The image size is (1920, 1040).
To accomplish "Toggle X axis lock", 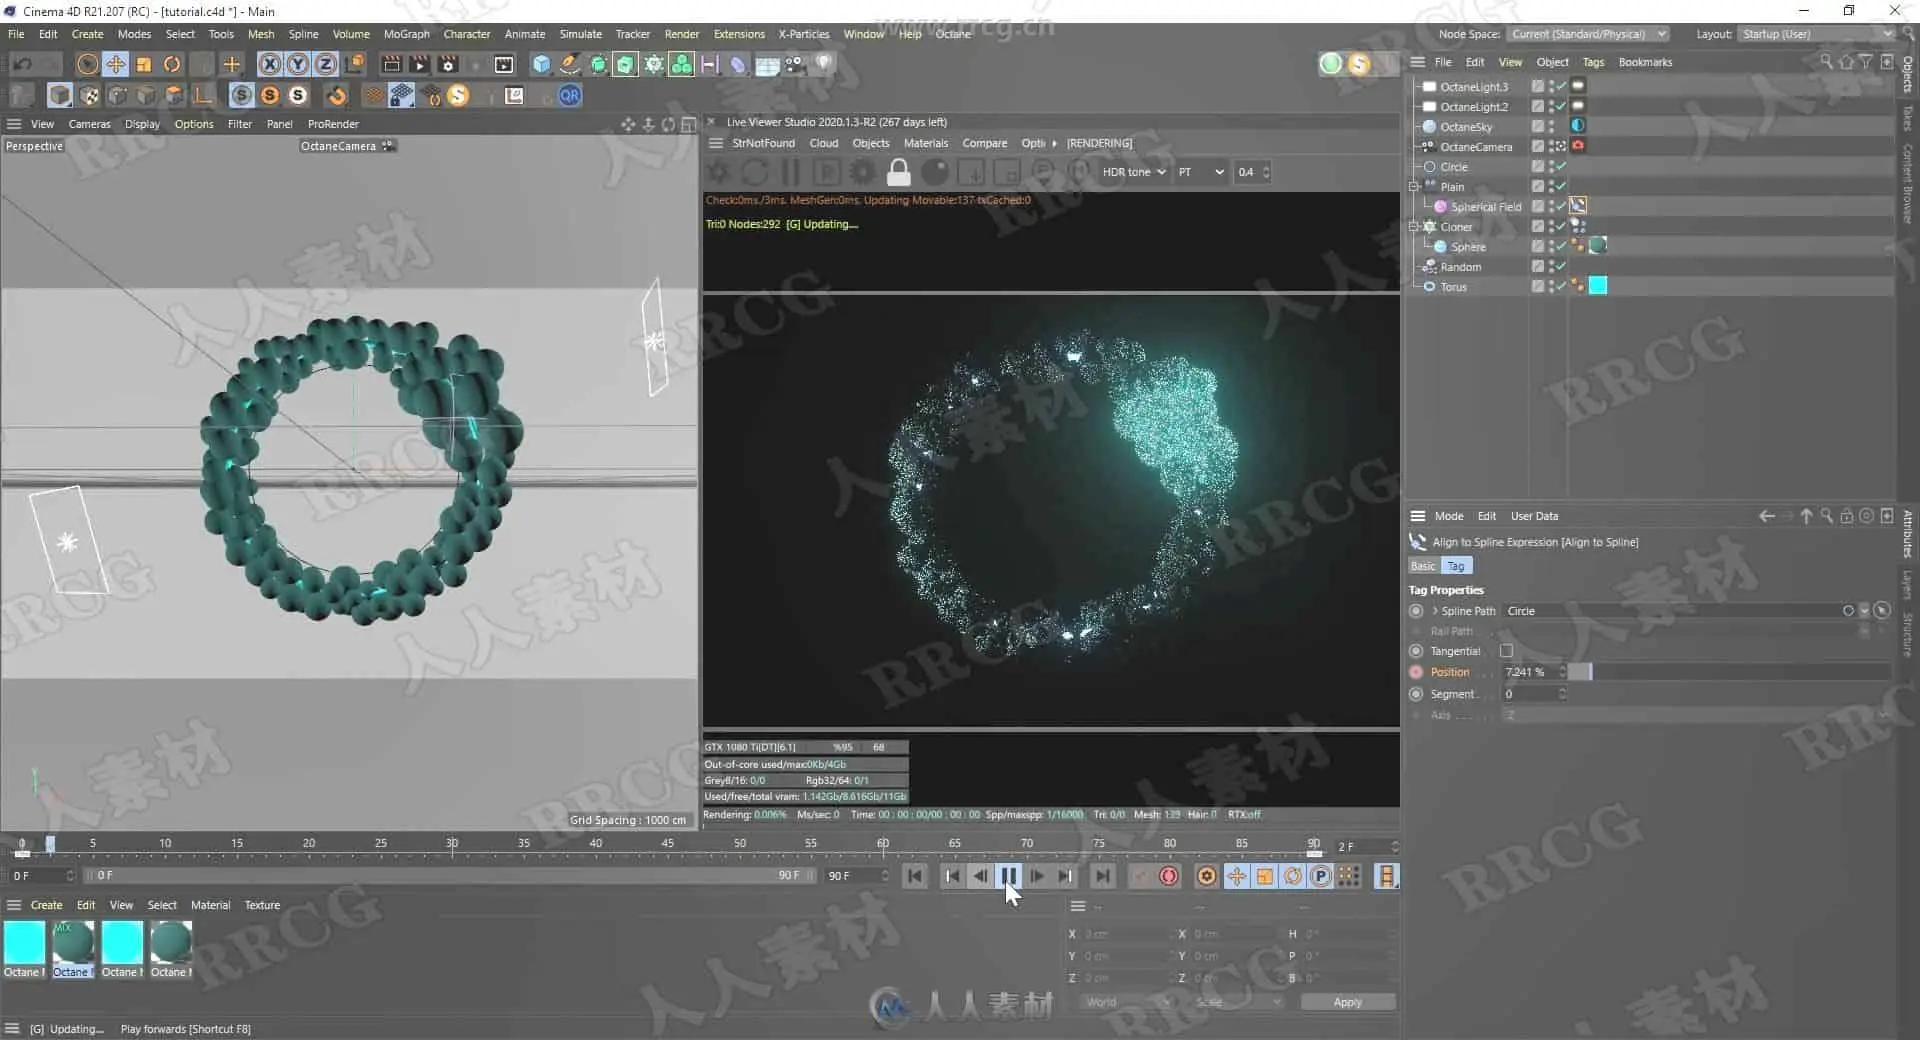I will click(270, 64).
